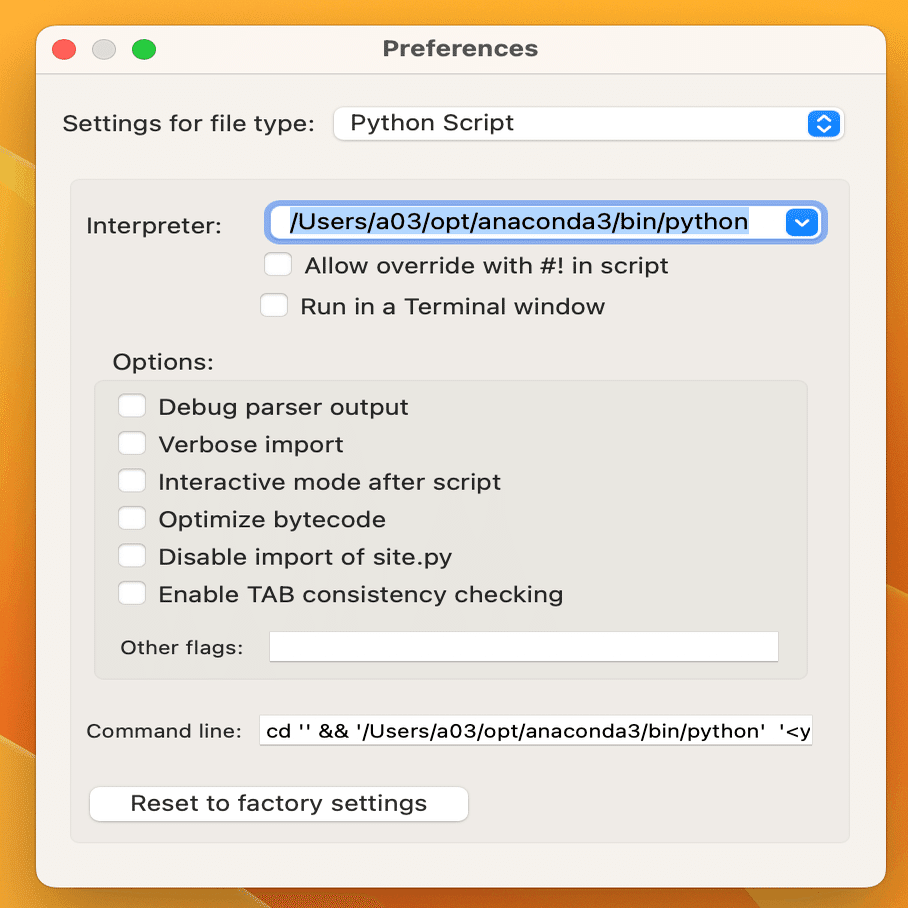The height and width of the screenshot is (908, 908).
Task: Enable TAB consistency checking
Action: pyautogui.click(x=132, y=593)
